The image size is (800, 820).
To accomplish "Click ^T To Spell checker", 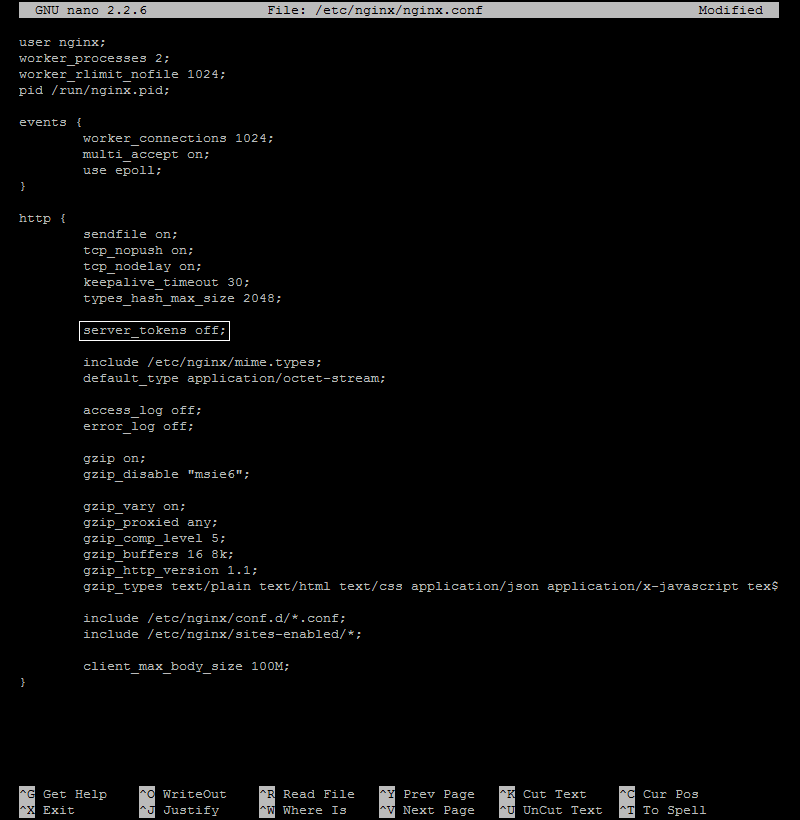I will 663,809.
